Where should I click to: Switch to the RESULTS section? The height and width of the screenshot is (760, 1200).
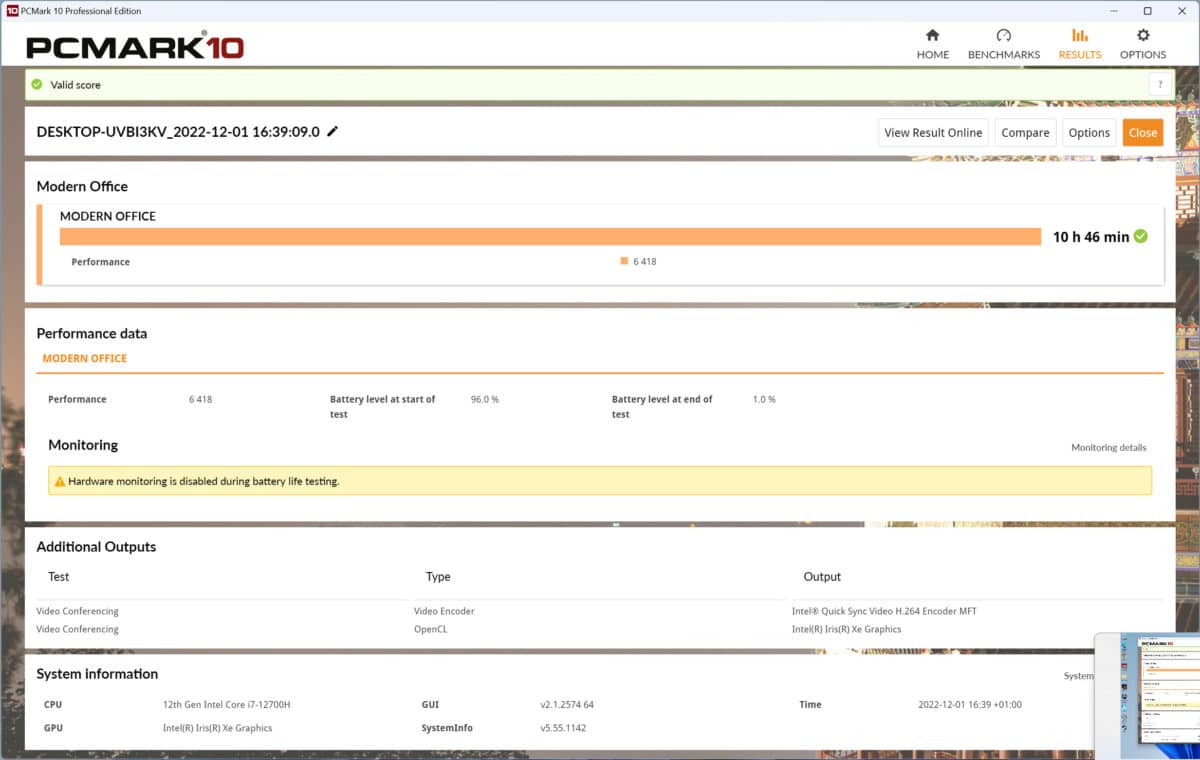1080,44
